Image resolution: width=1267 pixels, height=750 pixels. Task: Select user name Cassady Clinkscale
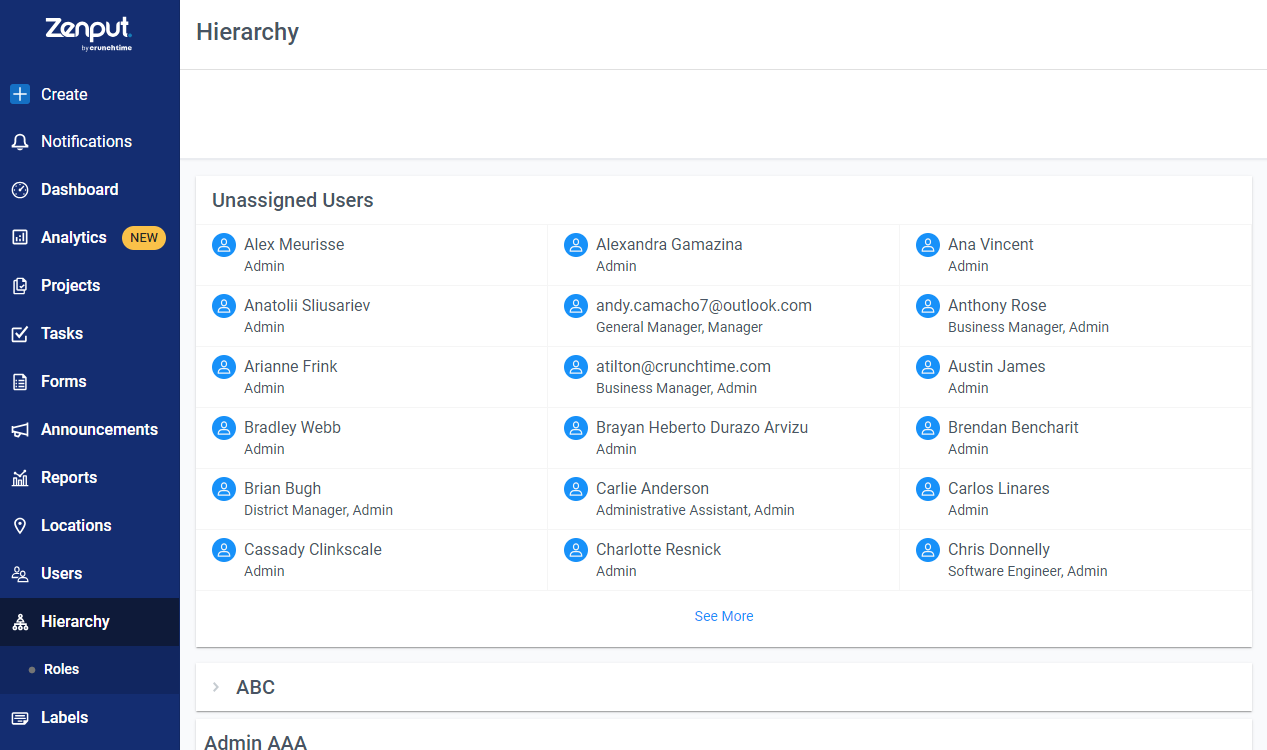pos(313,549)
